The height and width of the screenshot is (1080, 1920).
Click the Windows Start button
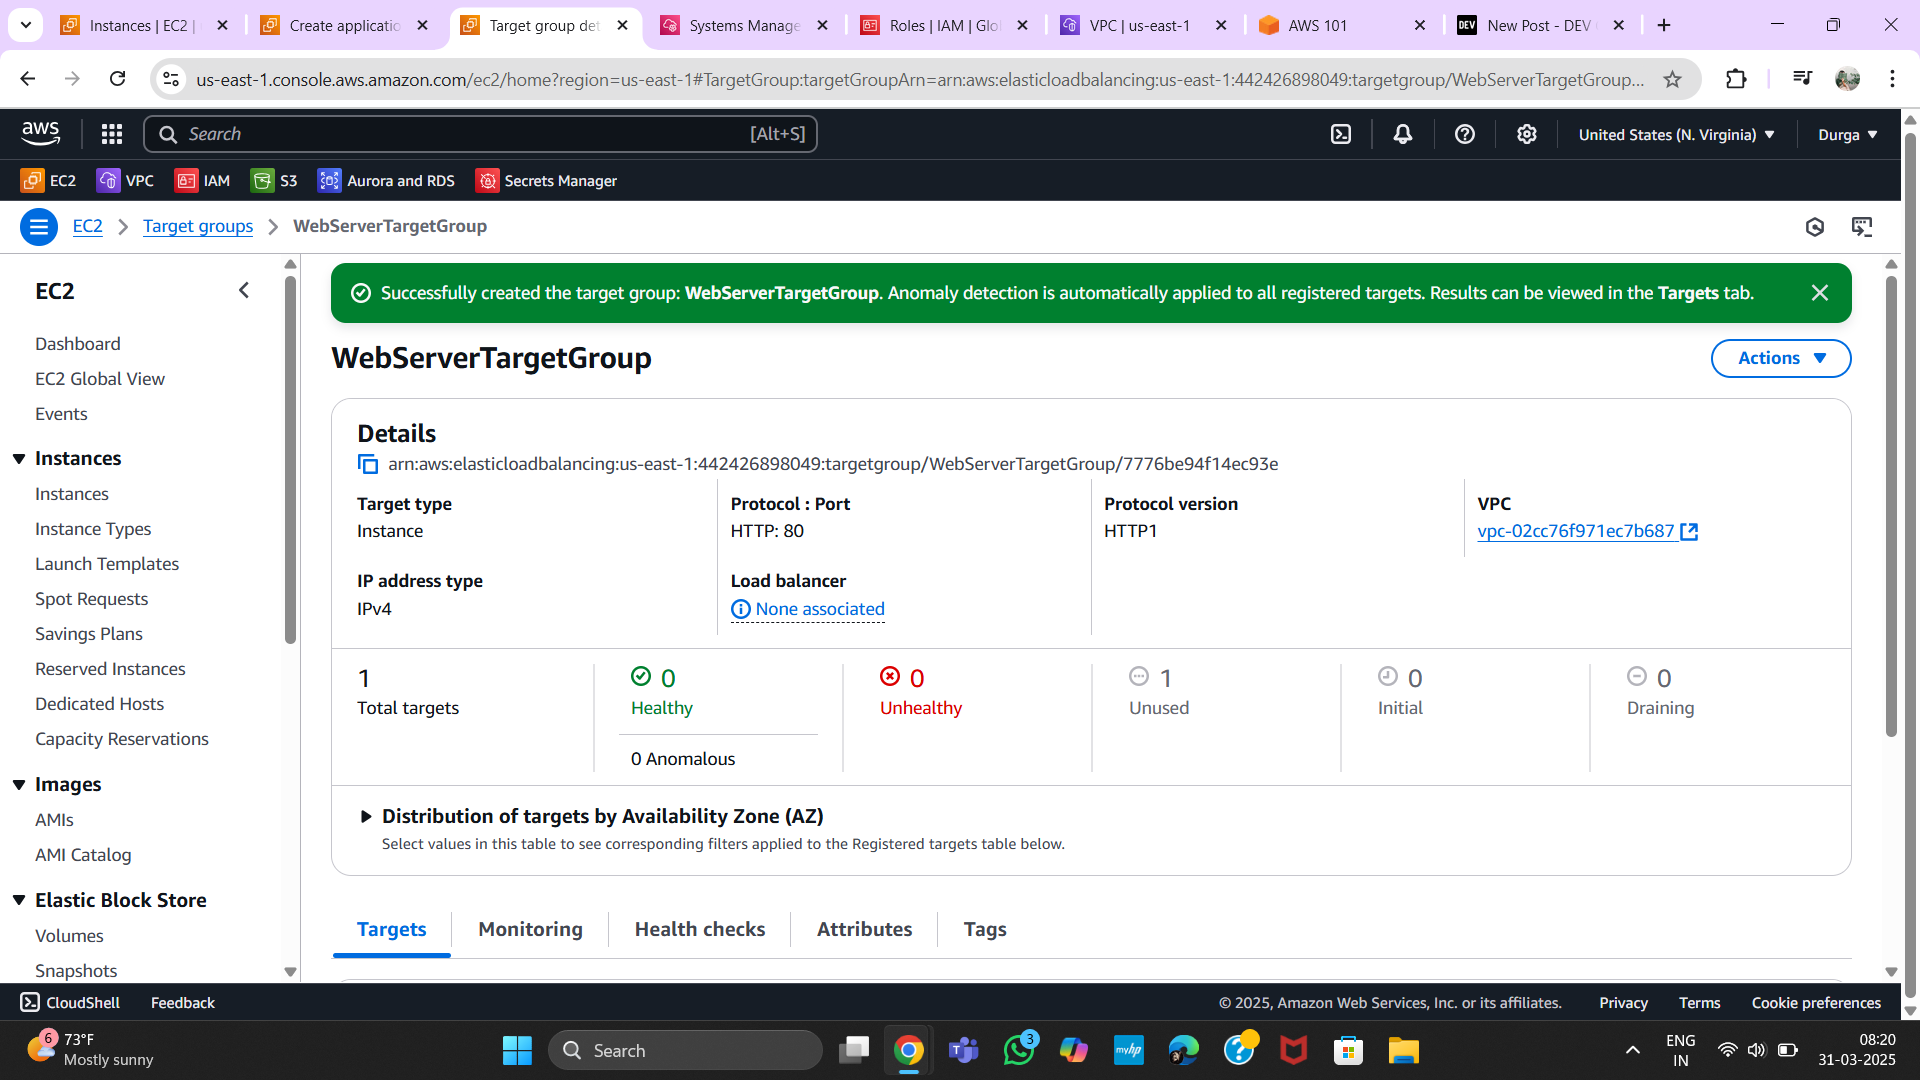pos(517,1051)
